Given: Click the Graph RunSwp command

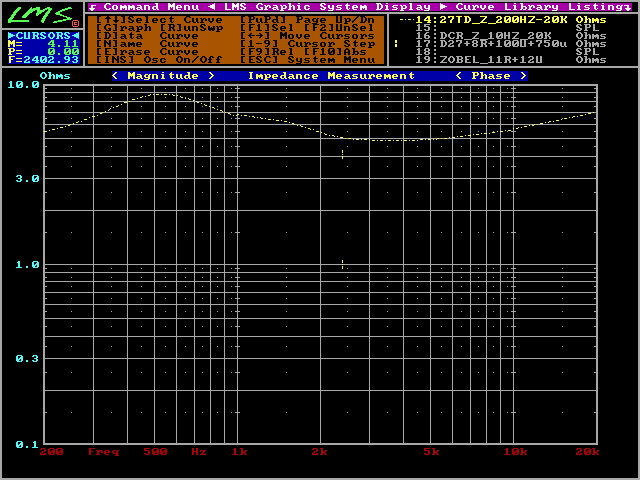Looking at the screenshot, I should [x=160, y=28].
